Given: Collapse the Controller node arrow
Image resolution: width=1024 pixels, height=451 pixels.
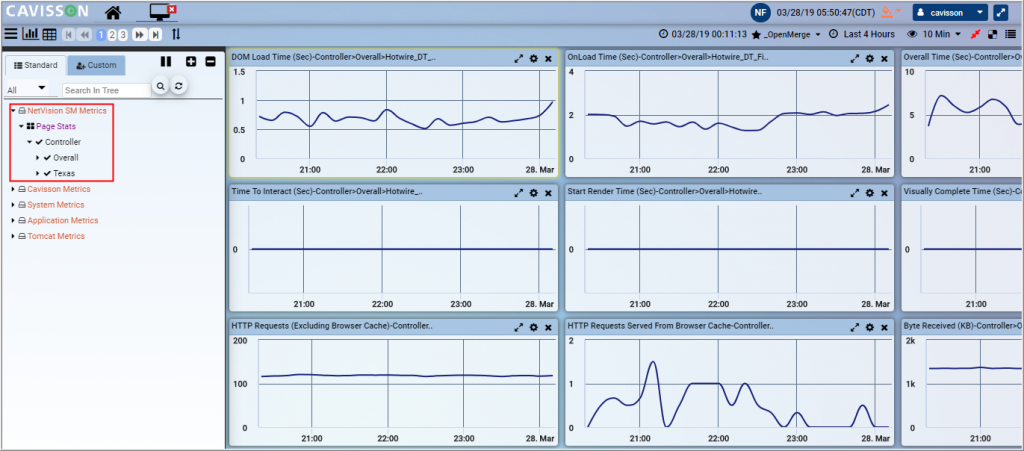Looking at the screenshot, I should click(29, 142).
